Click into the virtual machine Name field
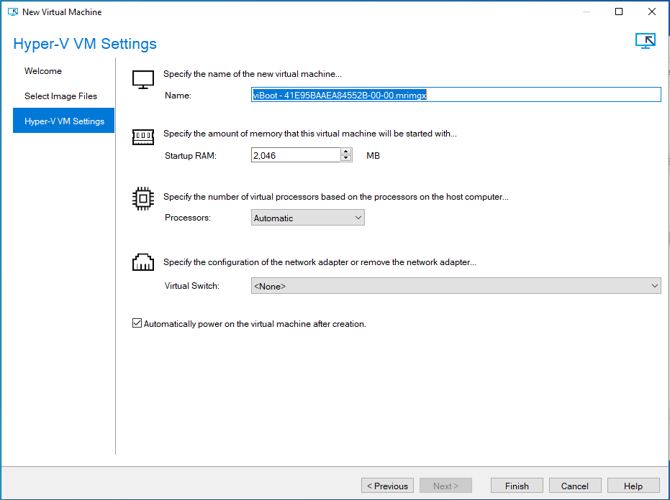The width and height of the screenshot is (670, 500). [455, 95]
